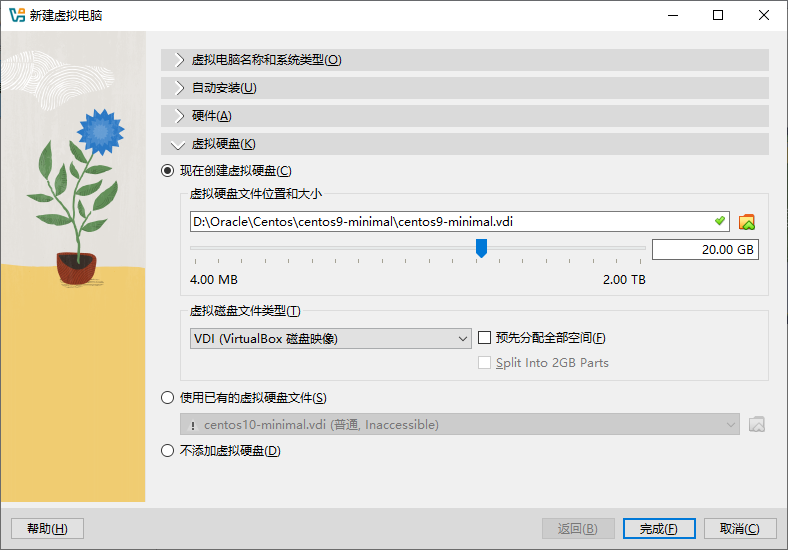Click the Finish button

pos(659,528)
